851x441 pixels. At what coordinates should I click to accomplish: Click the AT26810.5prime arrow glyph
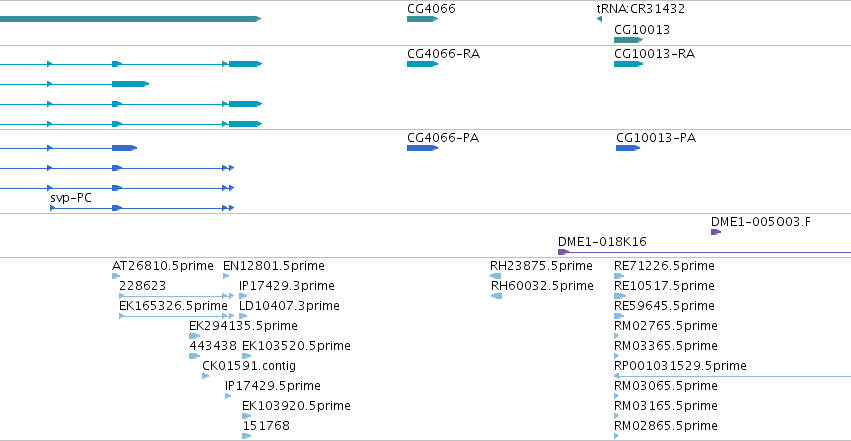[116, 276]
